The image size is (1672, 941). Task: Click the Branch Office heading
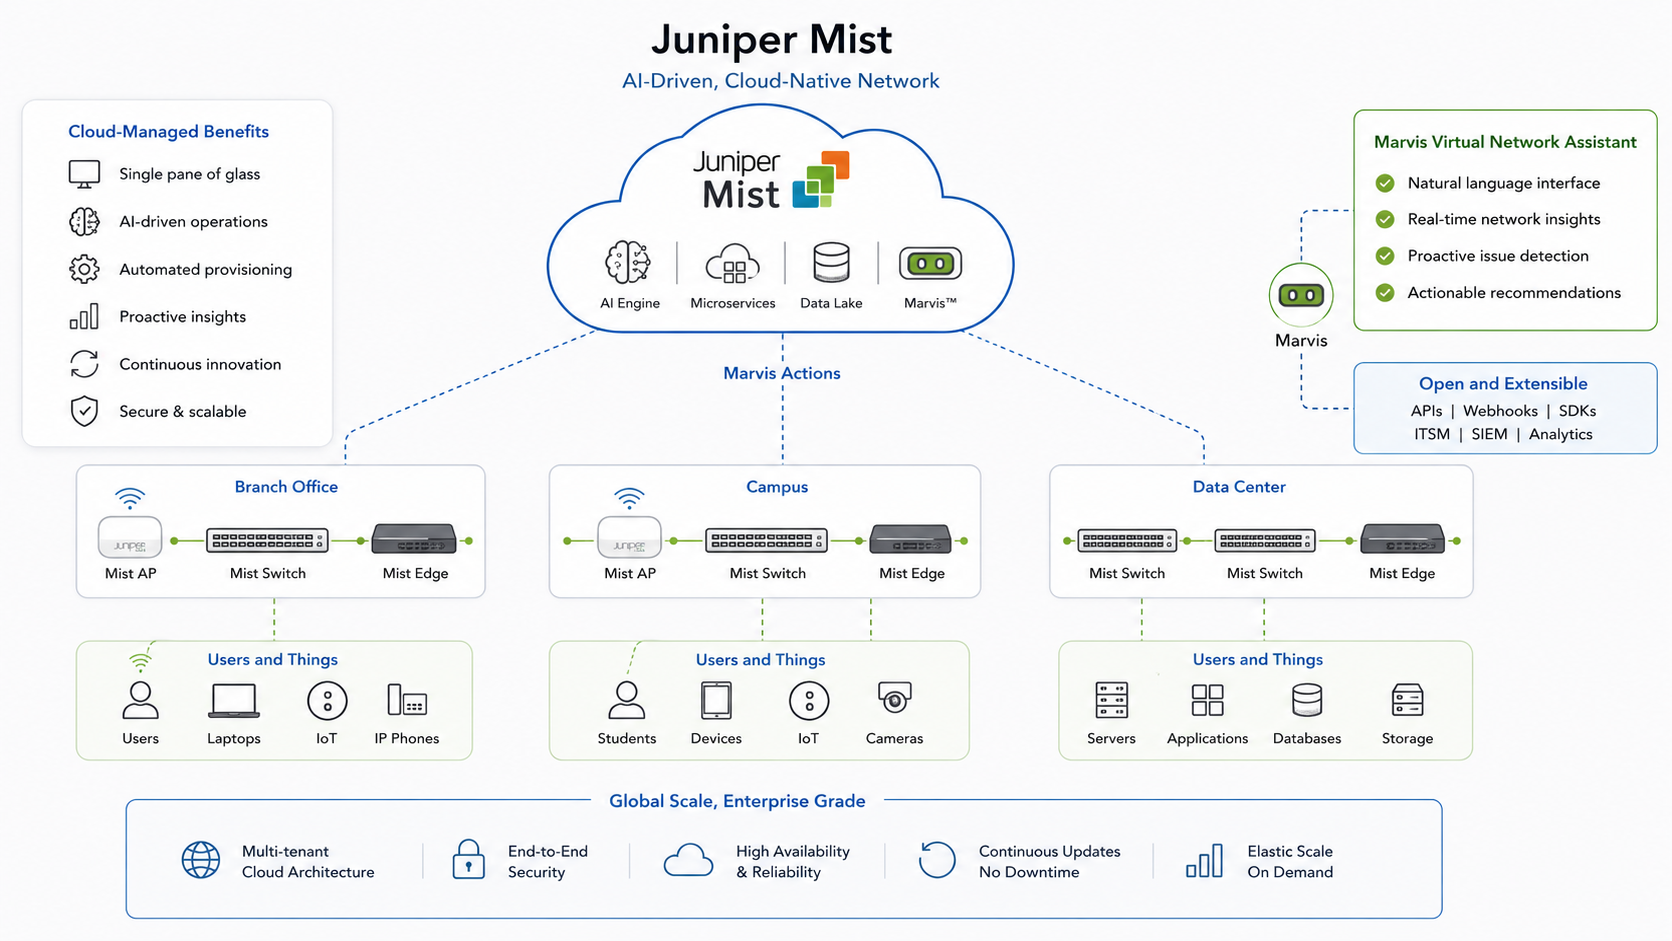[286, 487]
